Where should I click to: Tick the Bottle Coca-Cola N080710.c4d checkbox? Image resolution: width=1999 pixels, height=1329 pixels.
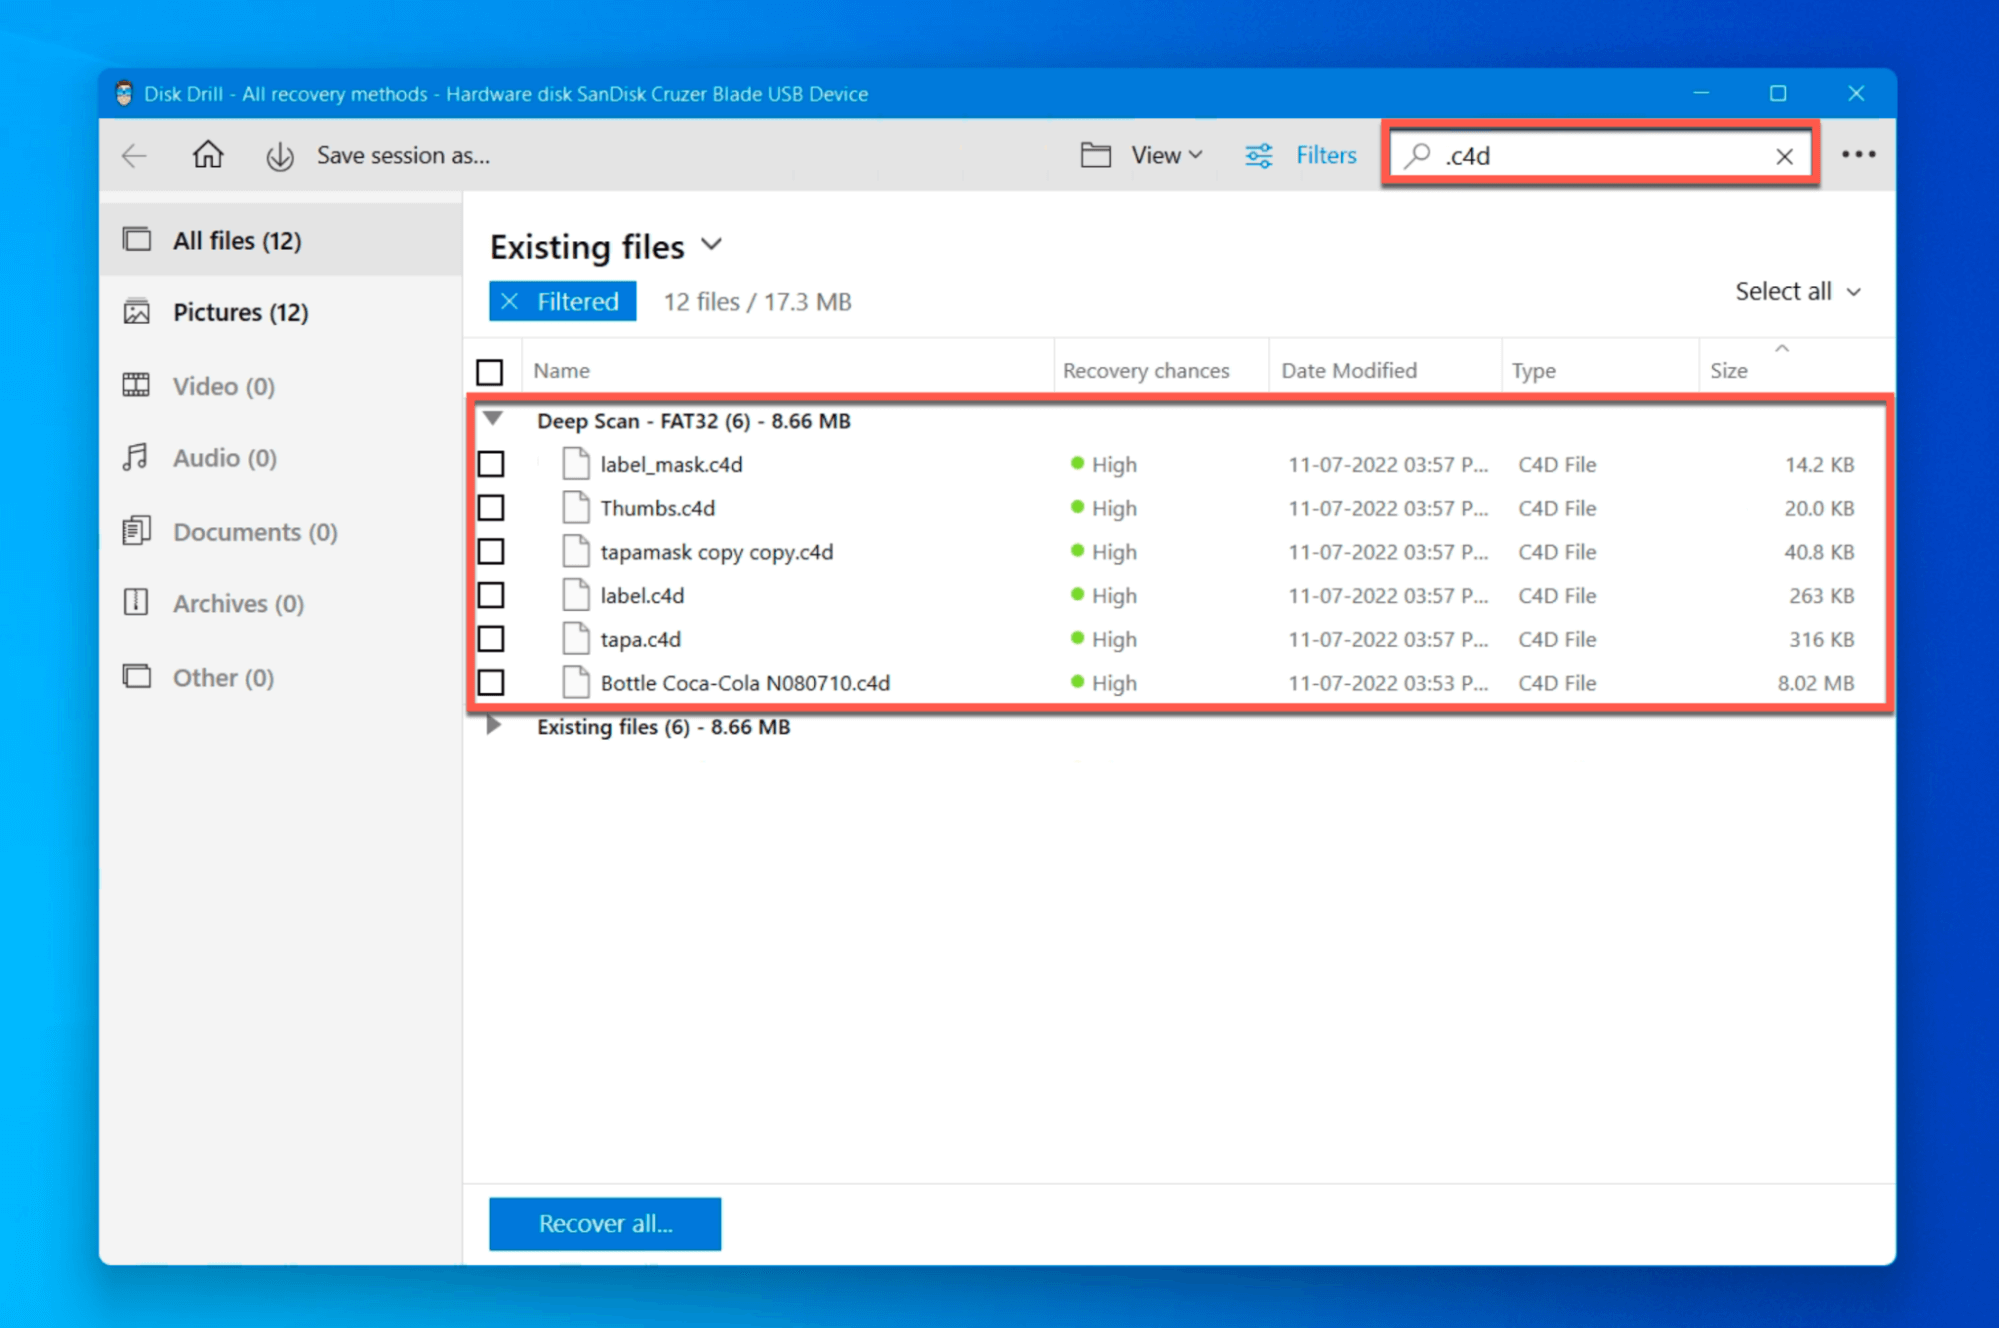(x=491, y=683)
